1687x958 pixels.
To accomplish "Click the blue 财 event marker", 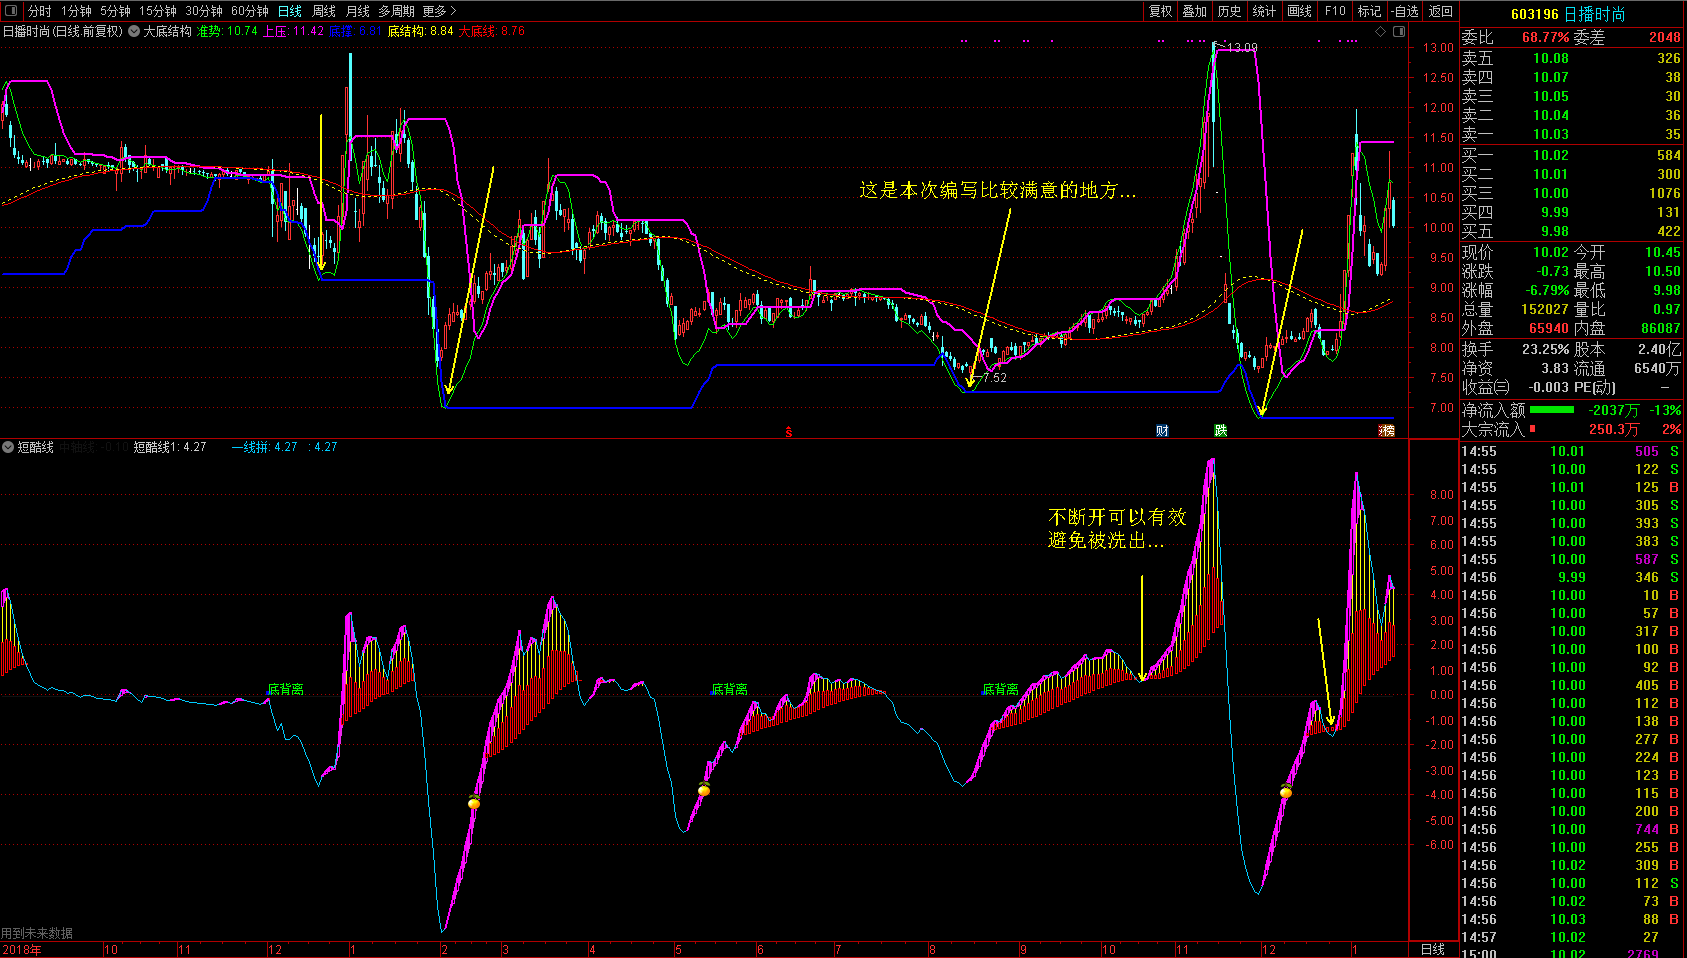I will 1162,431.
